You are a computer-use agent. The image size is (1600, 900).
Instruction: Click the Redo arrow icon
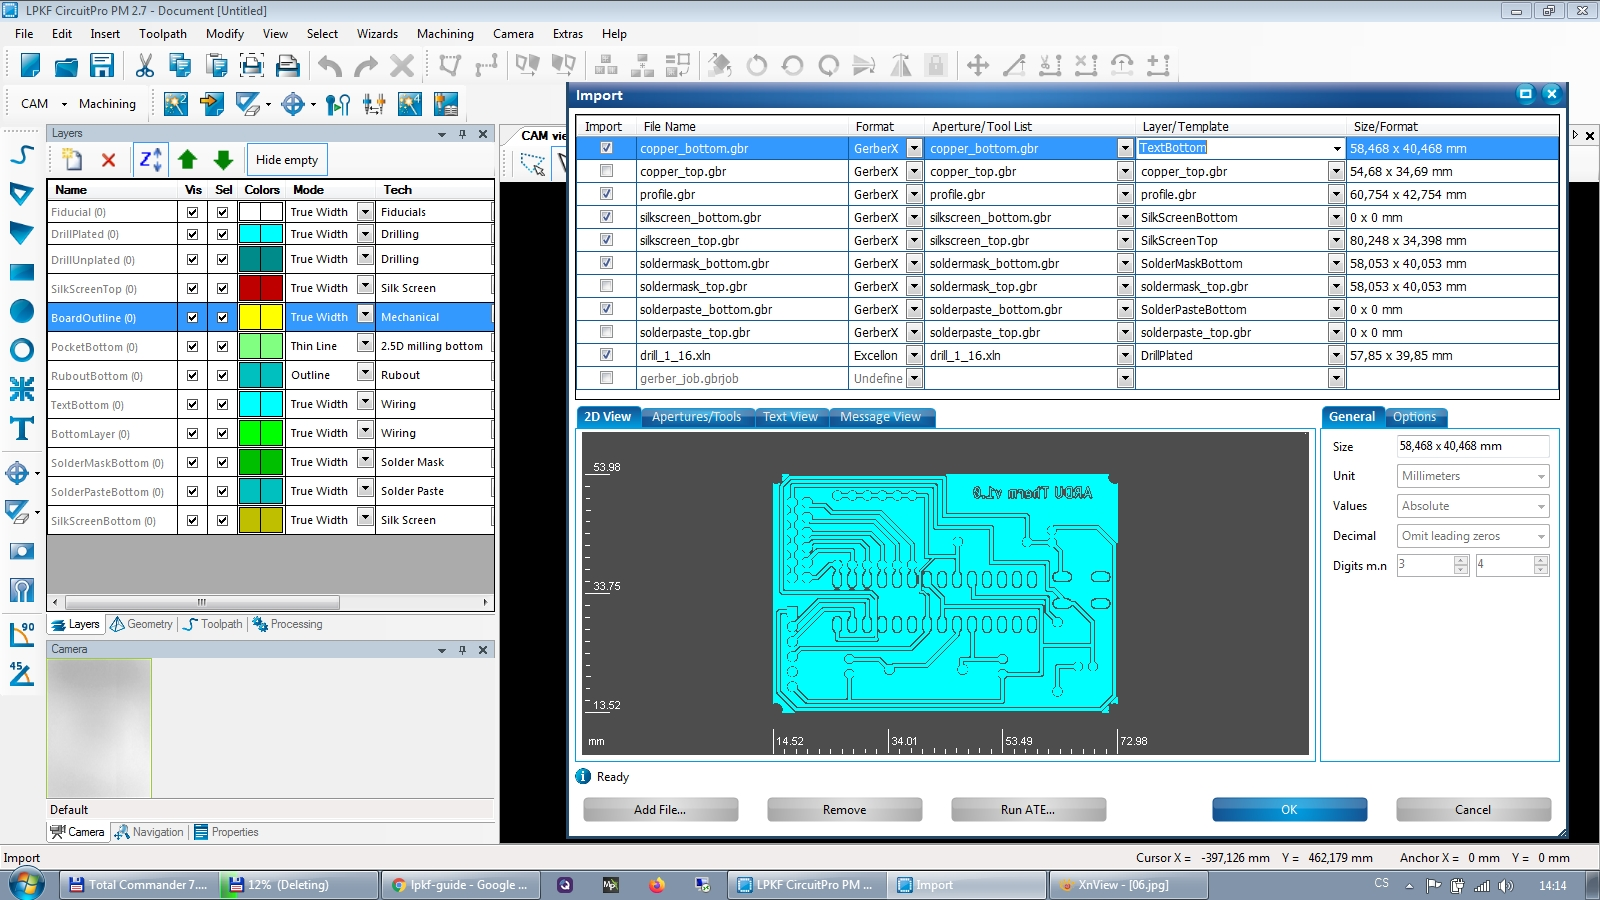click(366, 66)
